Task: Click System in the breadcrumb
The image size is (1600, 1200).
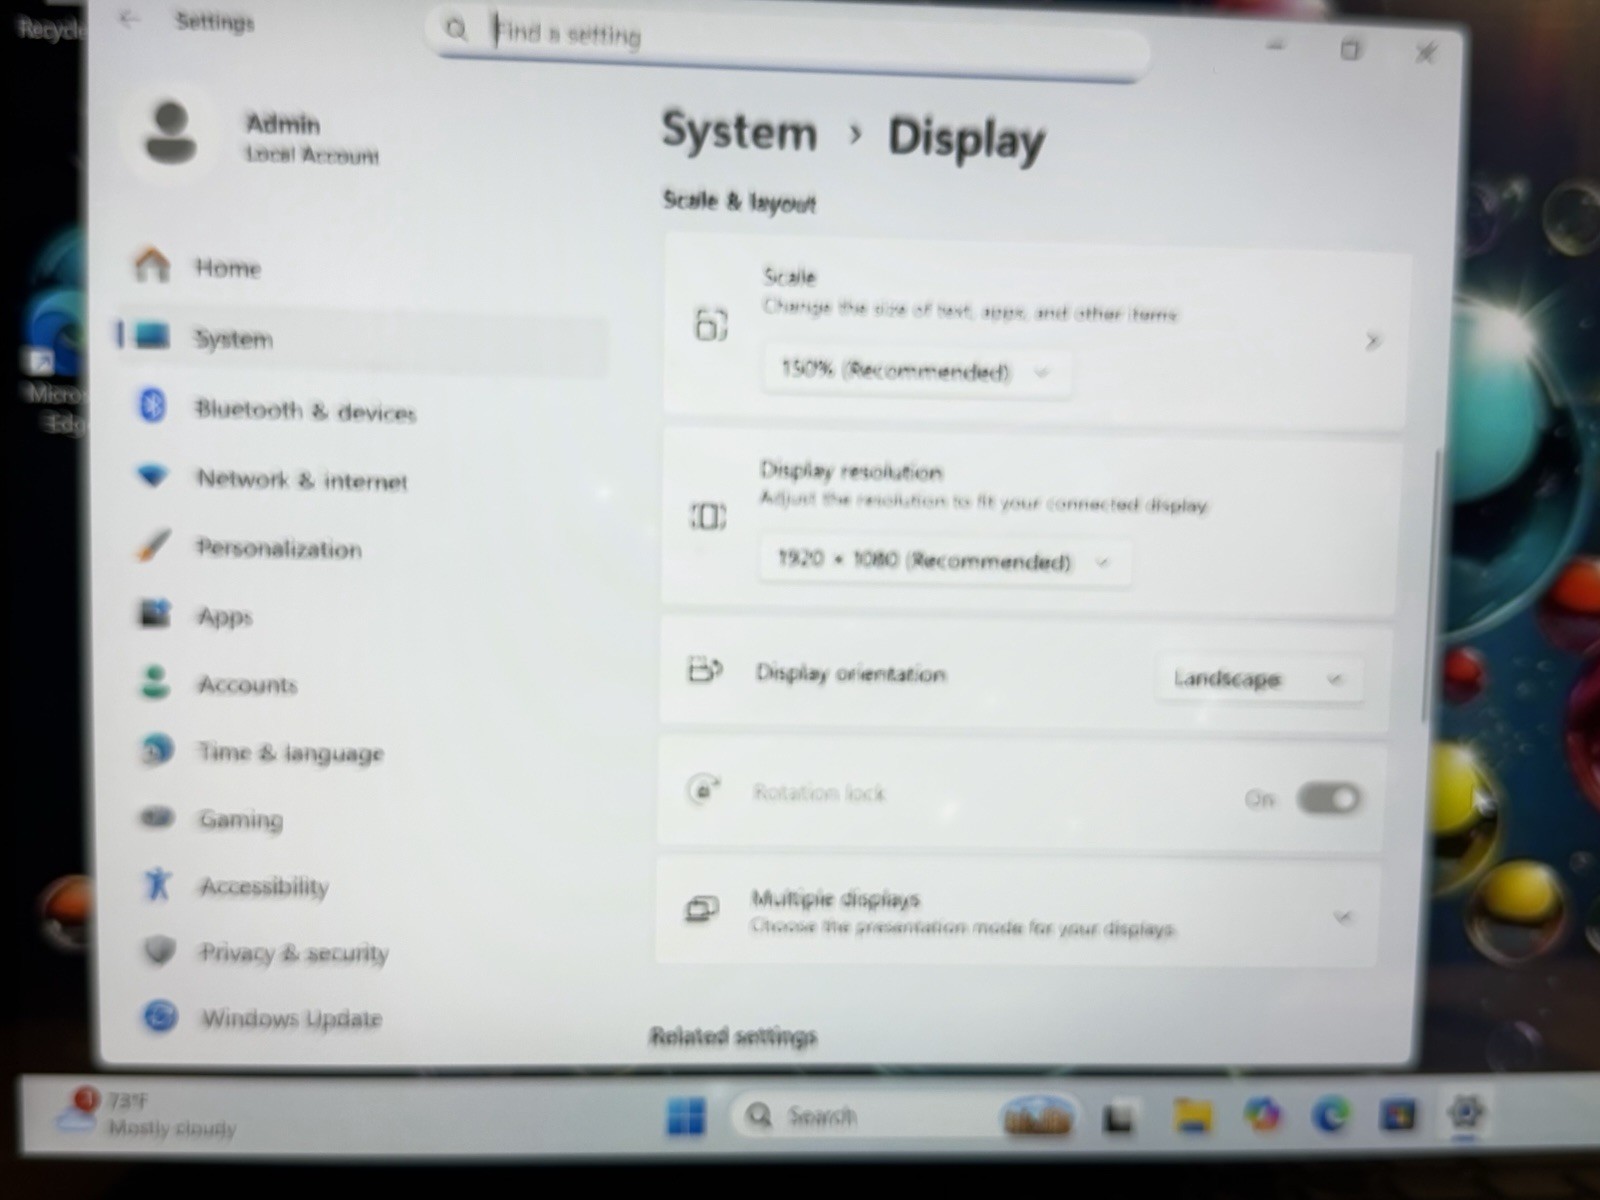Action: (739, 131)
